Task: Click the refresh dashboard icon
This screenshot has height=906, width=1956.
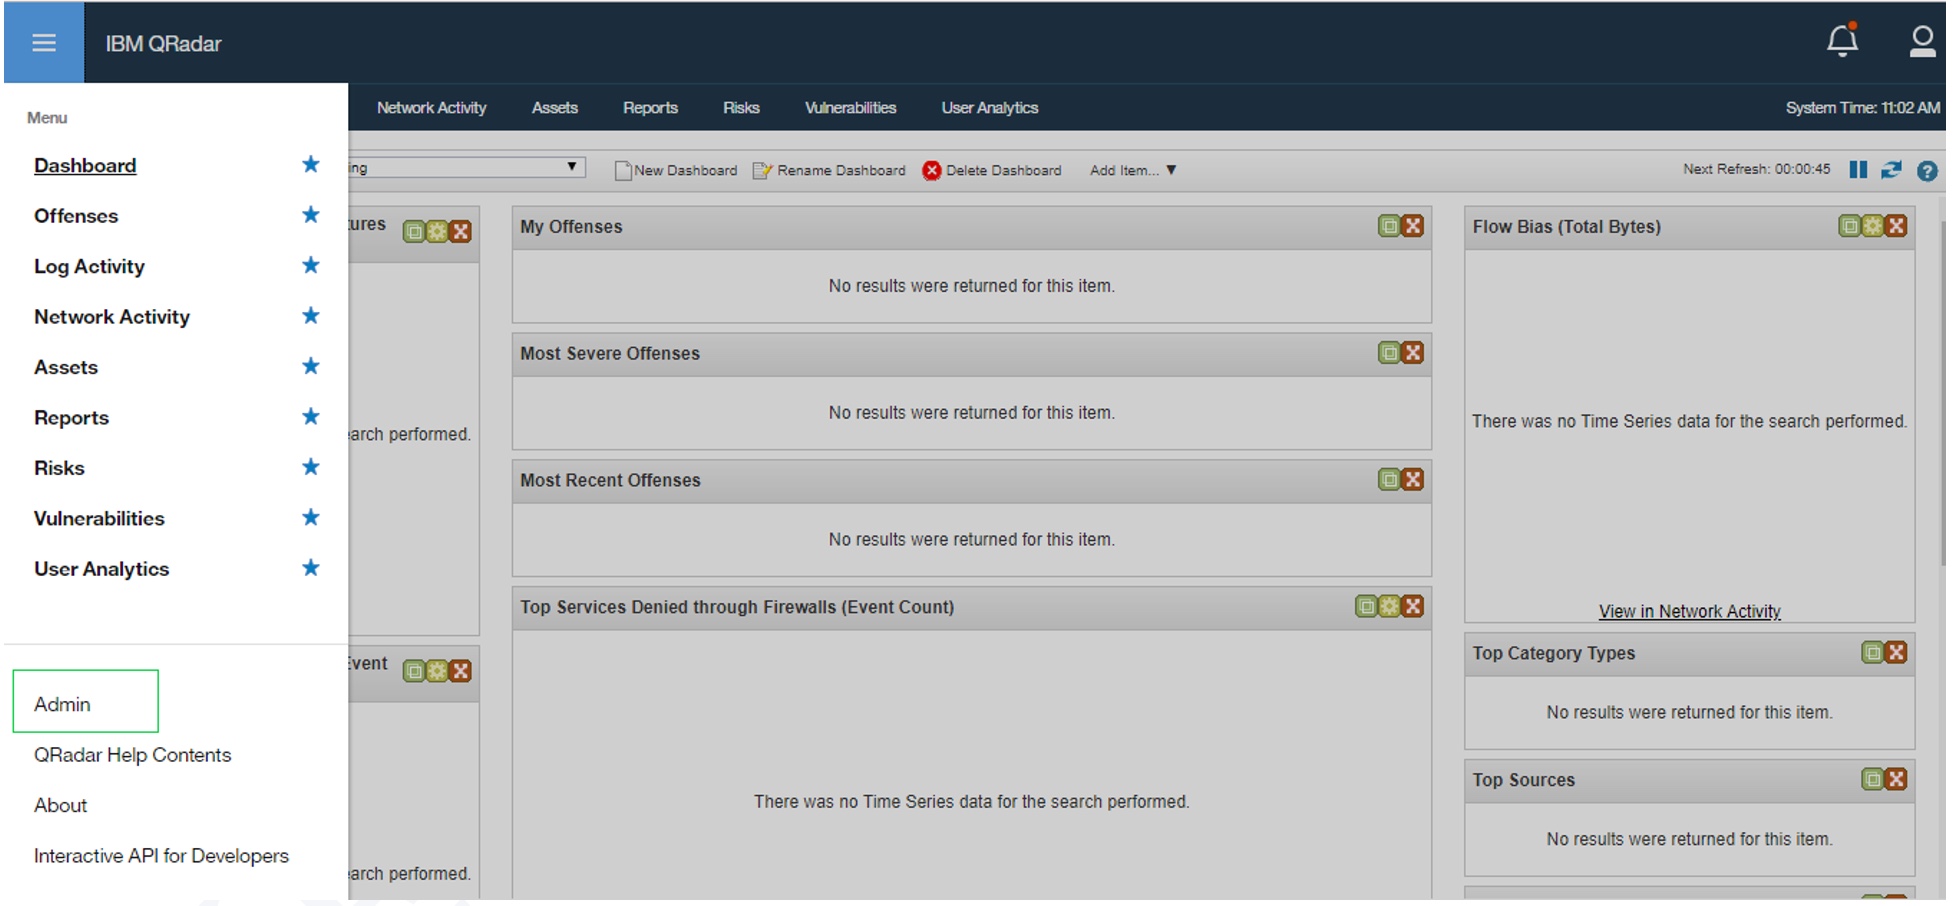Action: tap(1891, 170)
